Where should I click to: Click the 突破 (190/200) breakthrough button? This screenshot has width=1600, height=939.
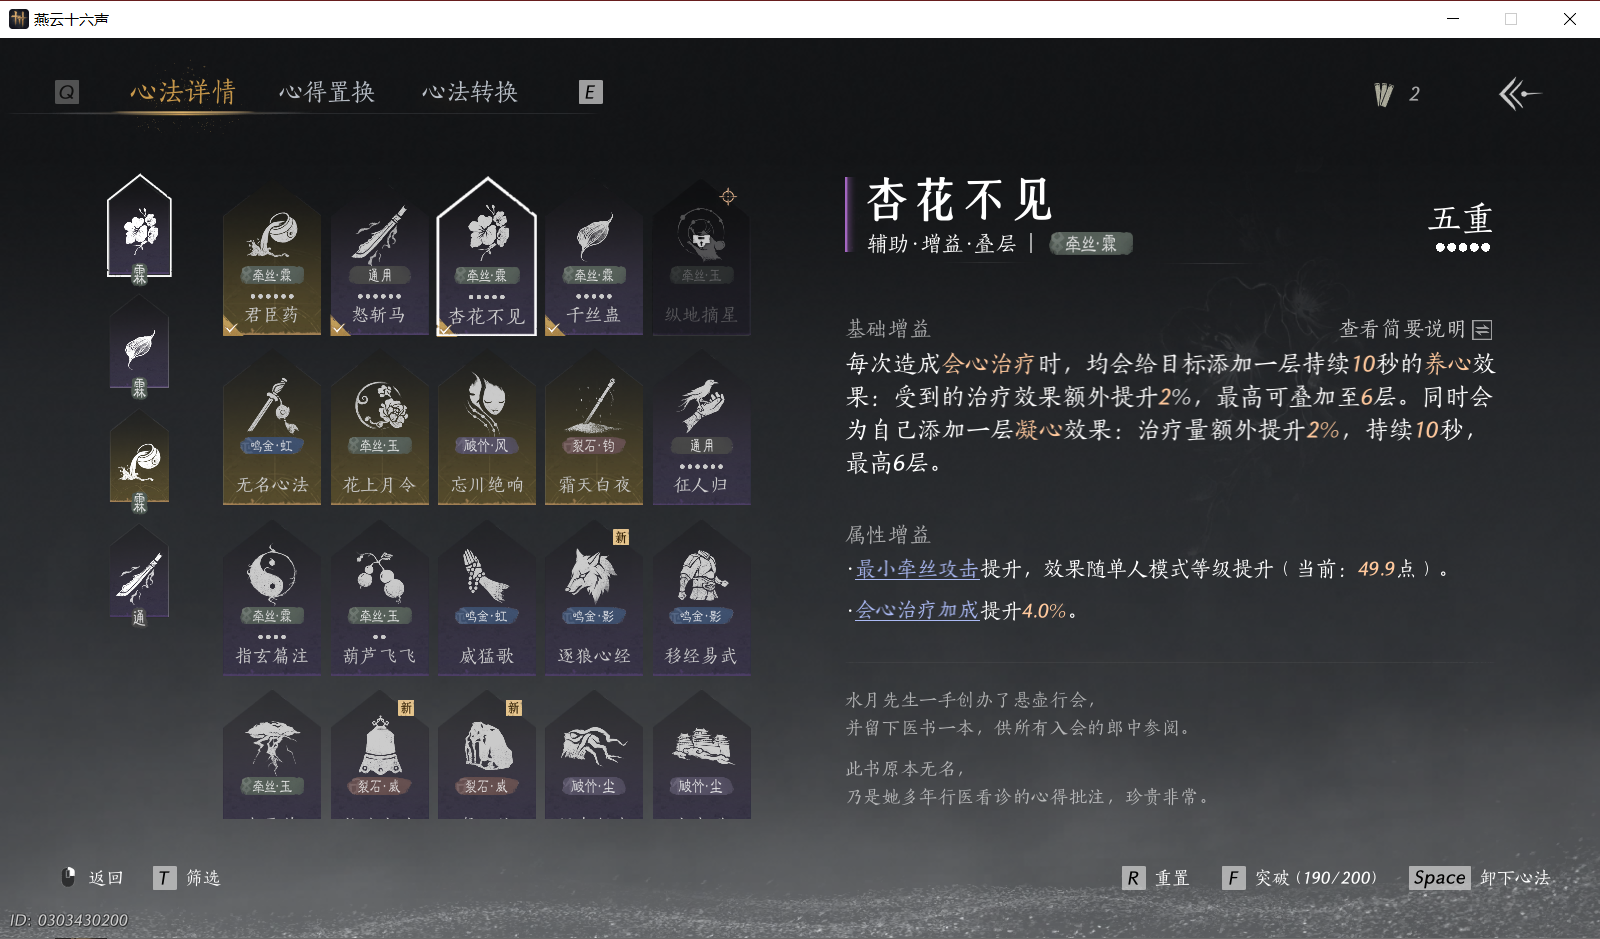coord(1300,878)
